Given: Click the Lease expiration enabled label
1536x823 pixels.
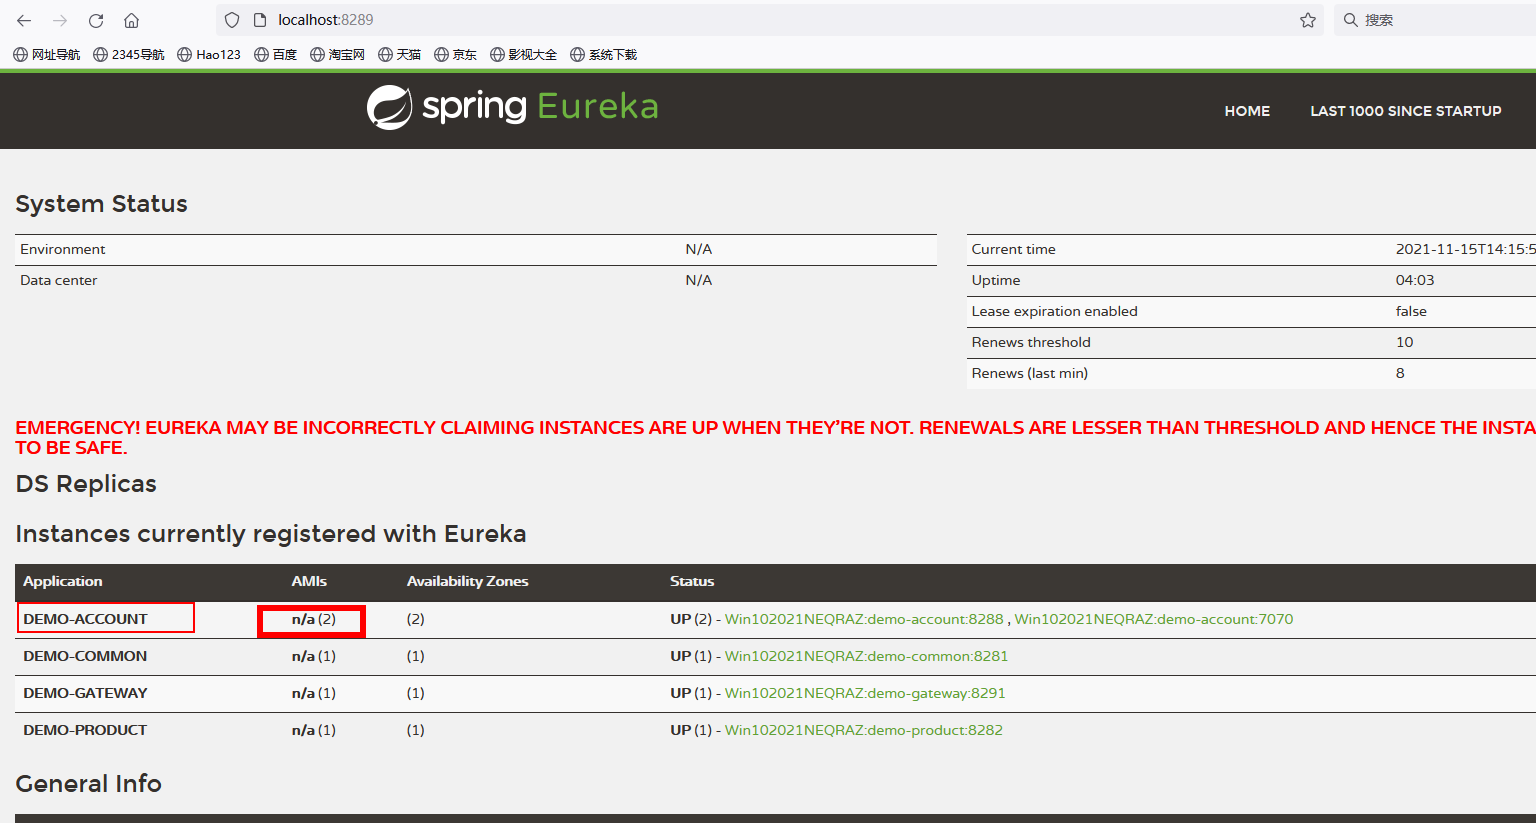Looking at the screenshot, I should pos(1054,311).
